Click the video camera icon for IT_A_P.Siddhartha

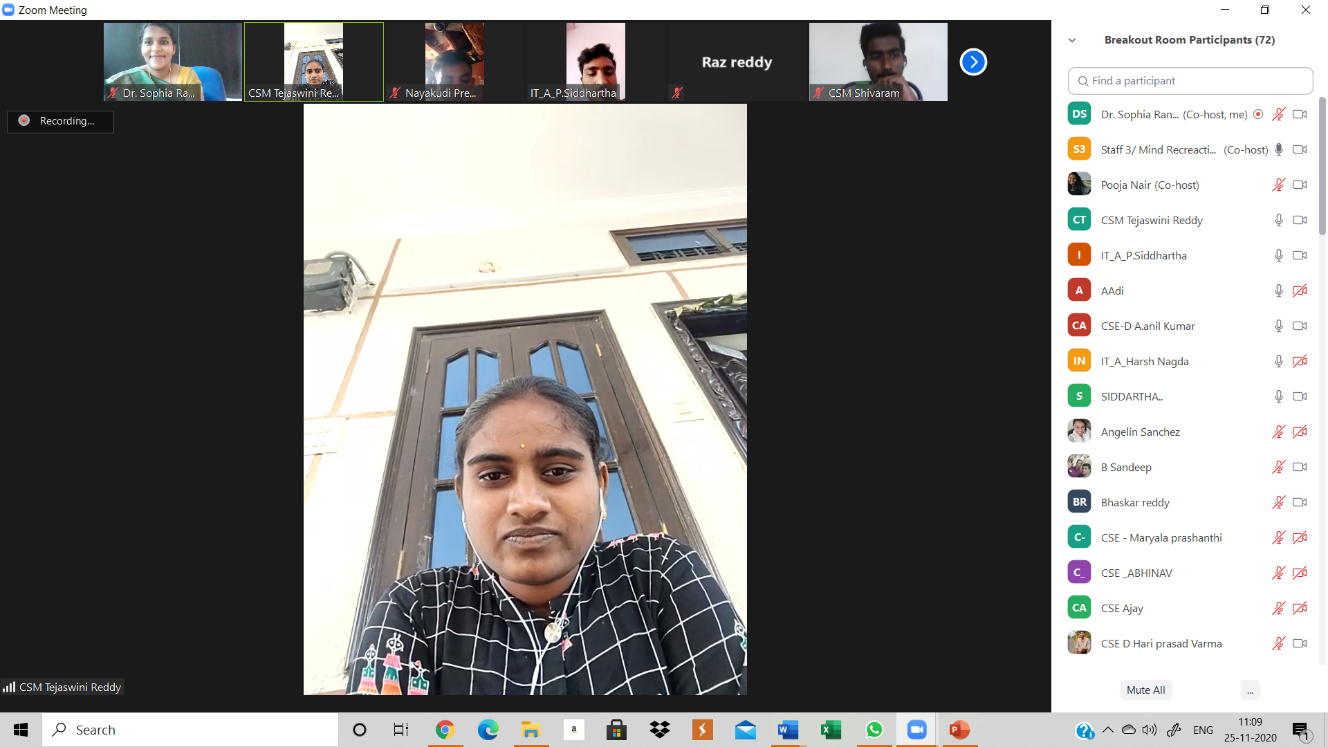click(1300, 256)
